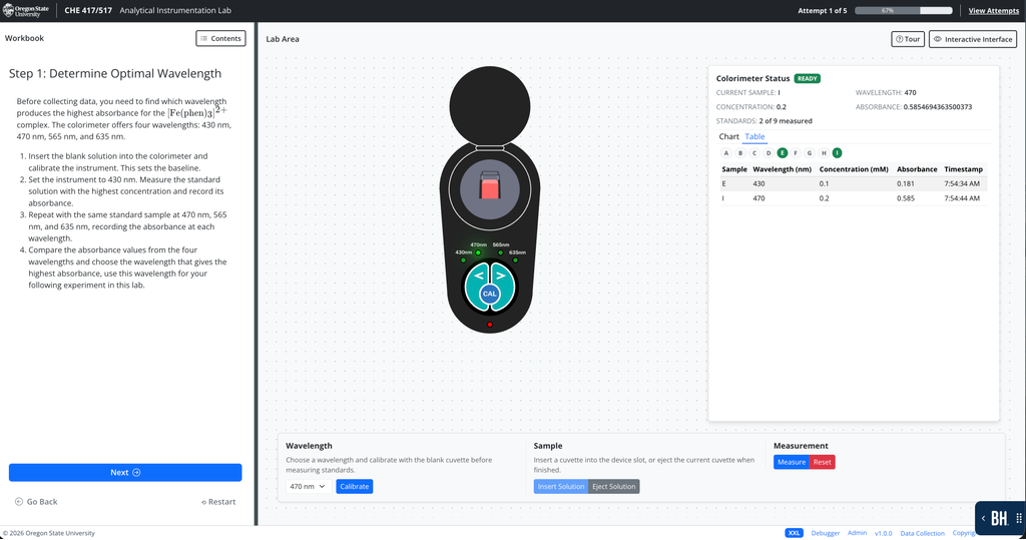This screenshot has height=540, width=1026.
Task: Click the colorimeter lid
Action: coord(490,106)
